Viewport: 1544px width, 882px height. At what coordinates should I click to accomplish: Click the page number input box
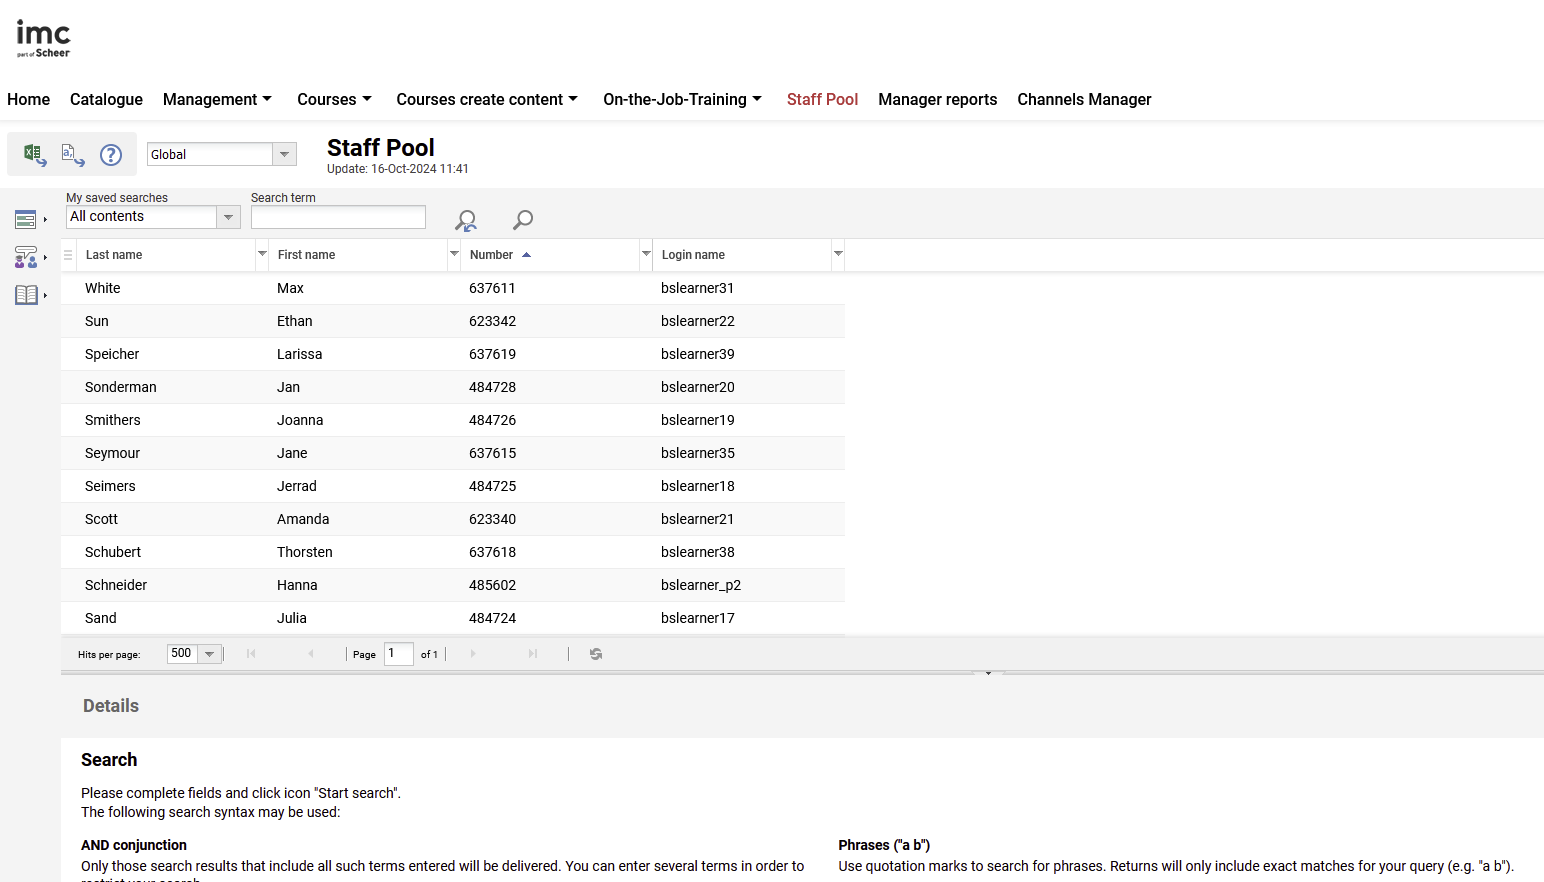click(x=398, y=654)
